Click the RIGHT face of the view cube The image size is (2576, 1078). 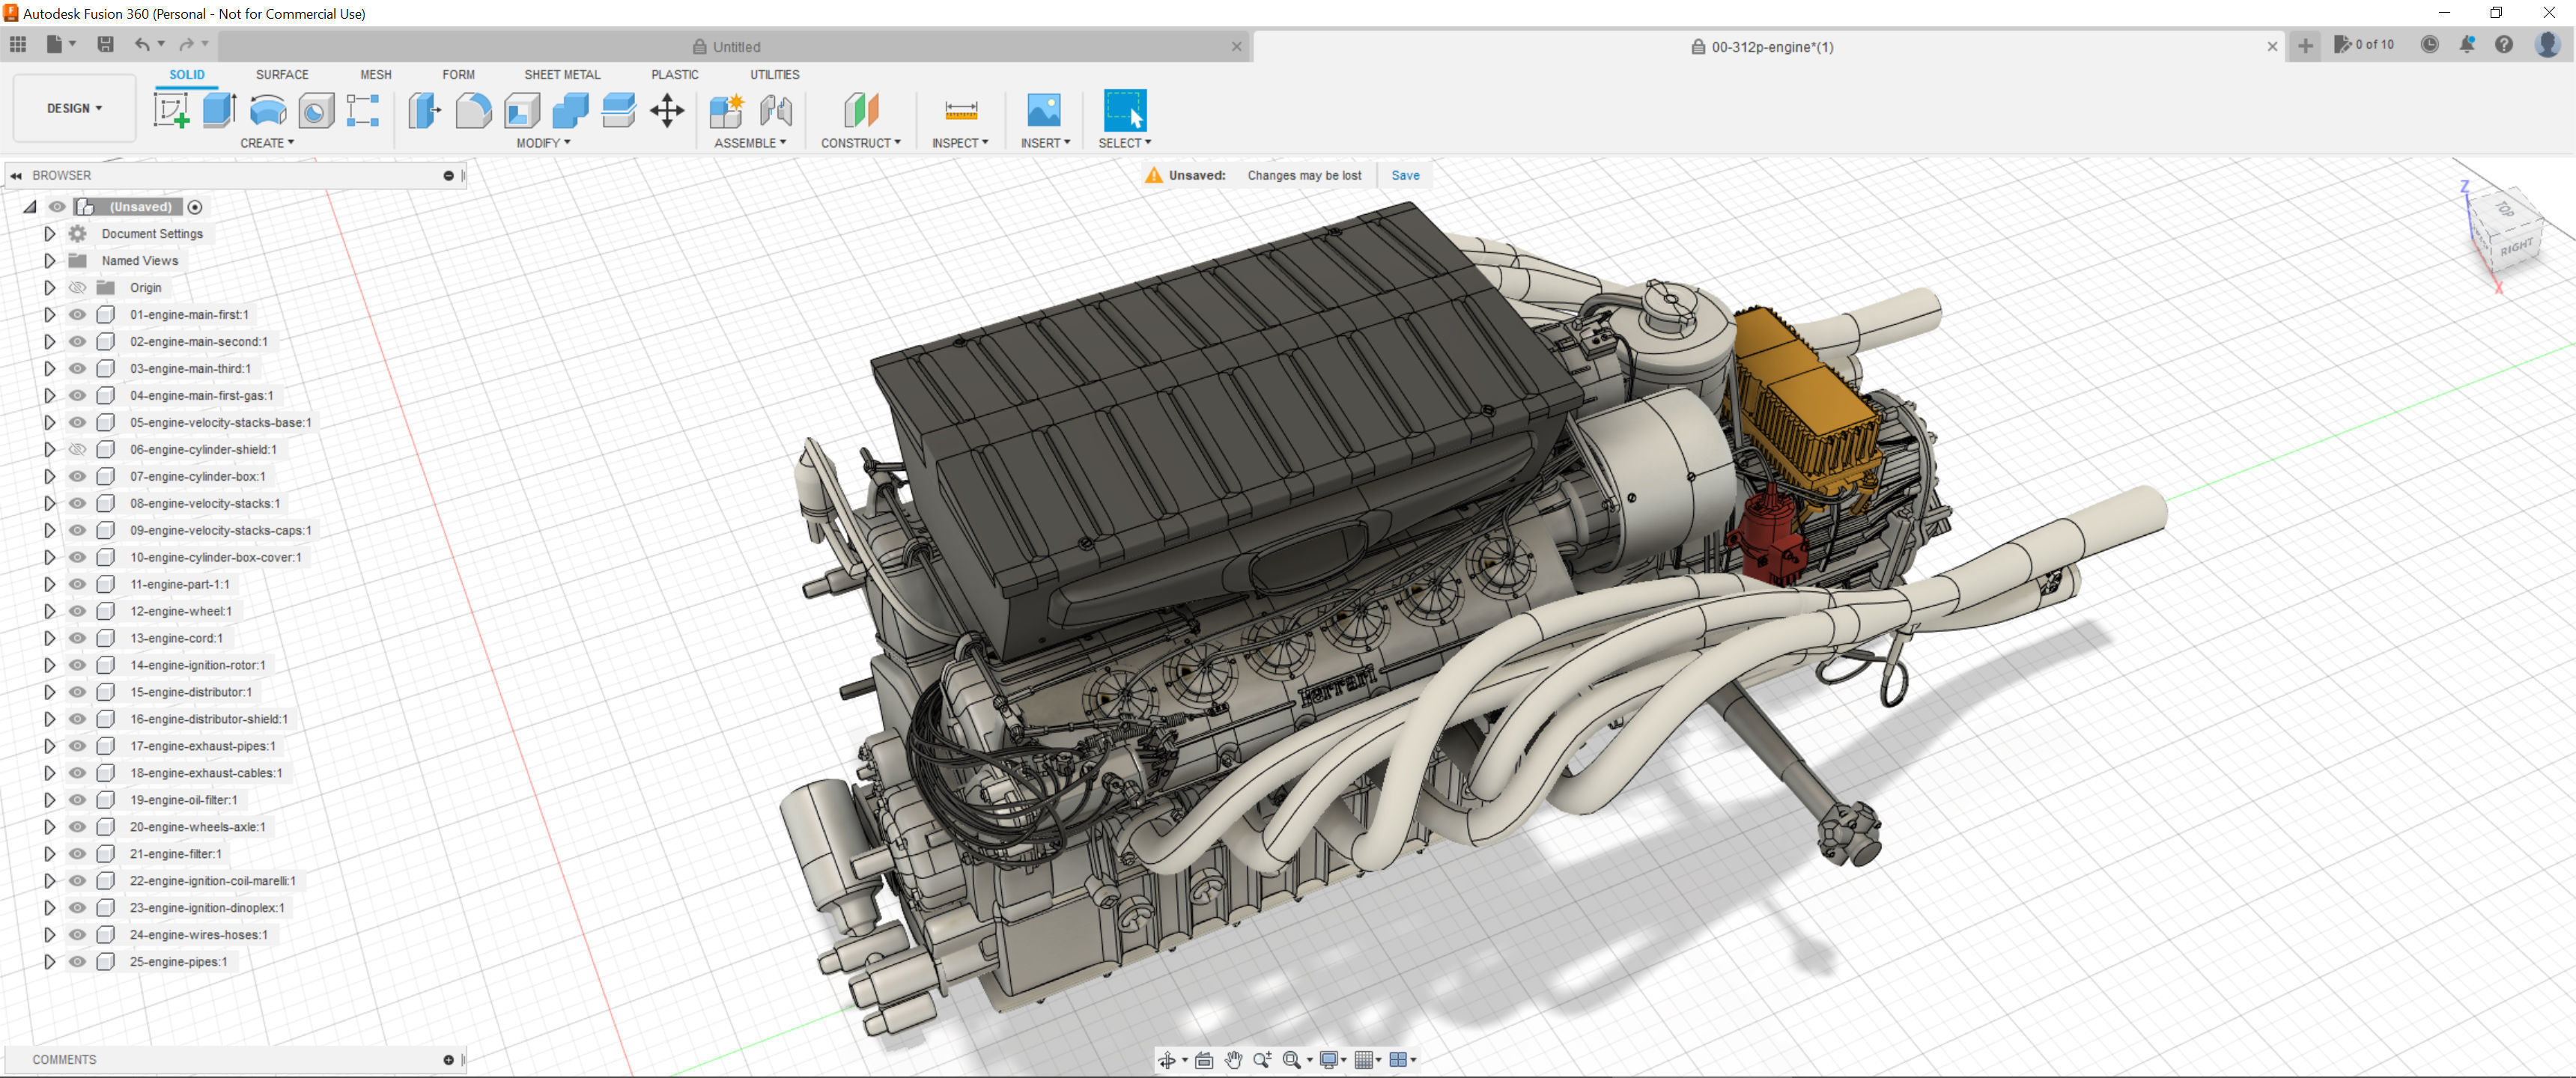tap(2516, 247)
